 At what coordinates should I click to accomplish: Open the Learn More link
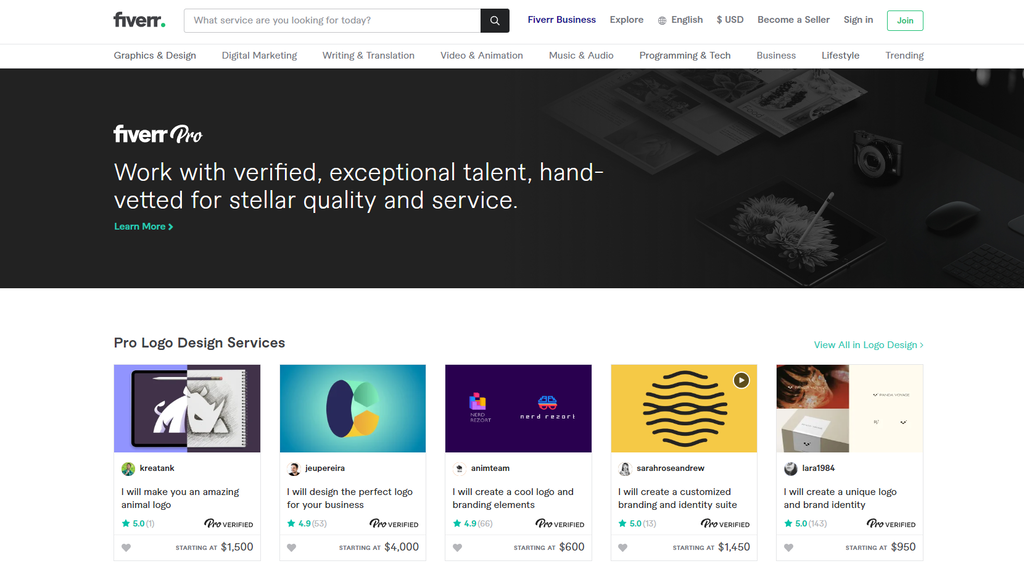[143, 227]
